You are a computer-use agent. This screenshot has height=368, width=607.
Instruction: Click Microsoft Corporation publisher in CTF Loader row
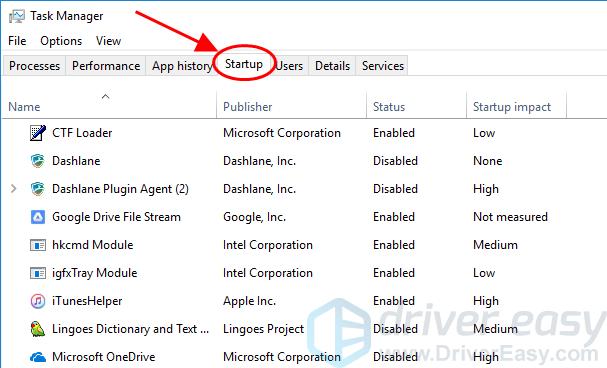(282, 133)
